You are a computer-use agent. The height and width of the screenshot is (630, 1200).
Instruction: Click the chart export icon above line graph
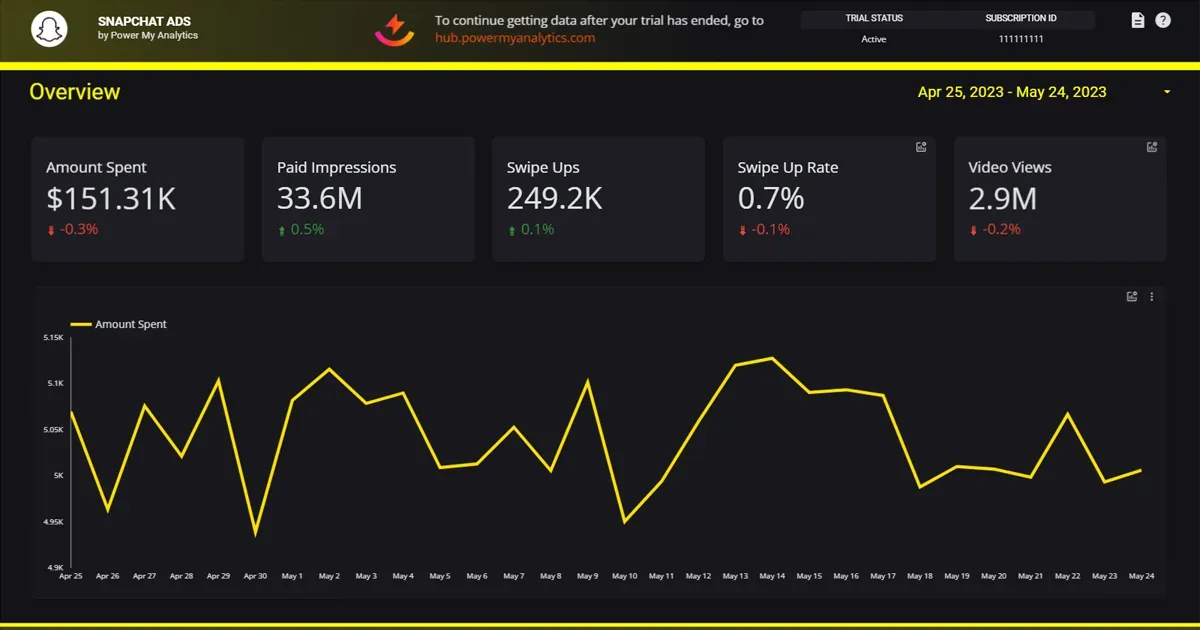[1132, 296]
